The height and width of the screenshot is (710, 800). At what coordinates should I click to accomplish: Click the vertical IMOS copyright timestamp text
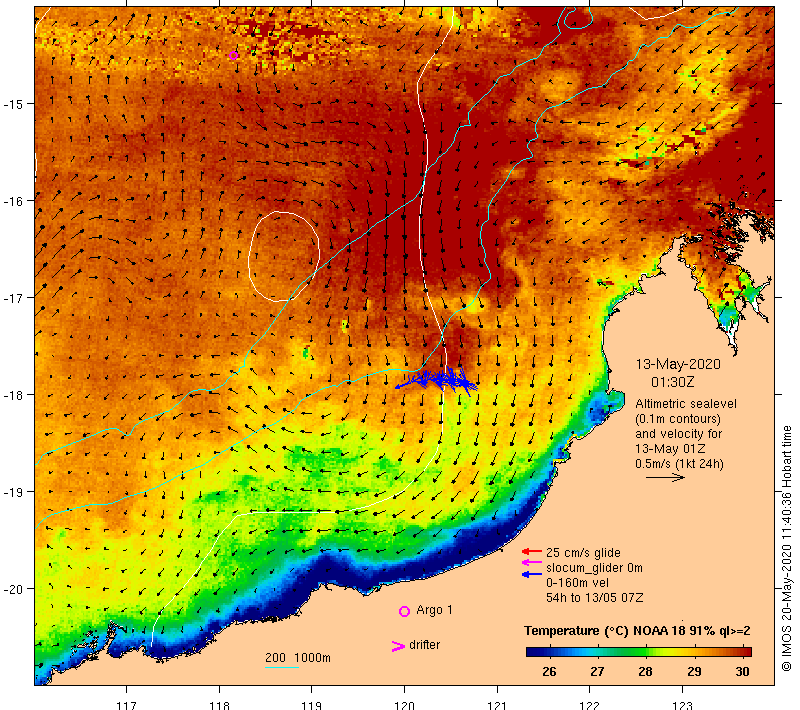point(787,549)
